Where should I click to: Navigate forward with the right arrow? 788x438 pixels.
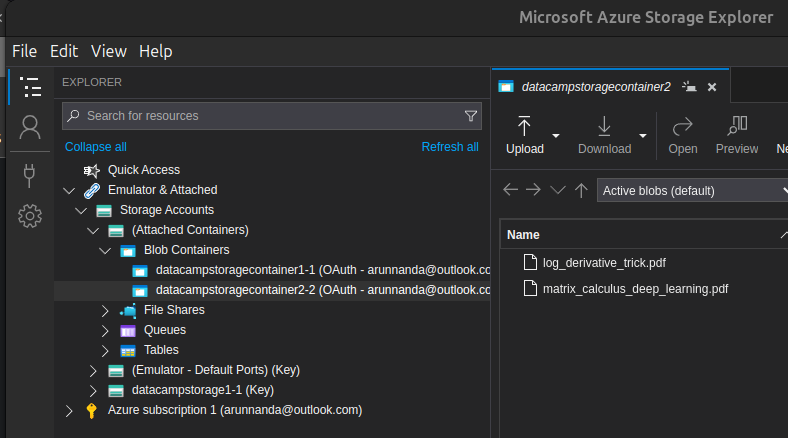pos(533,190)
